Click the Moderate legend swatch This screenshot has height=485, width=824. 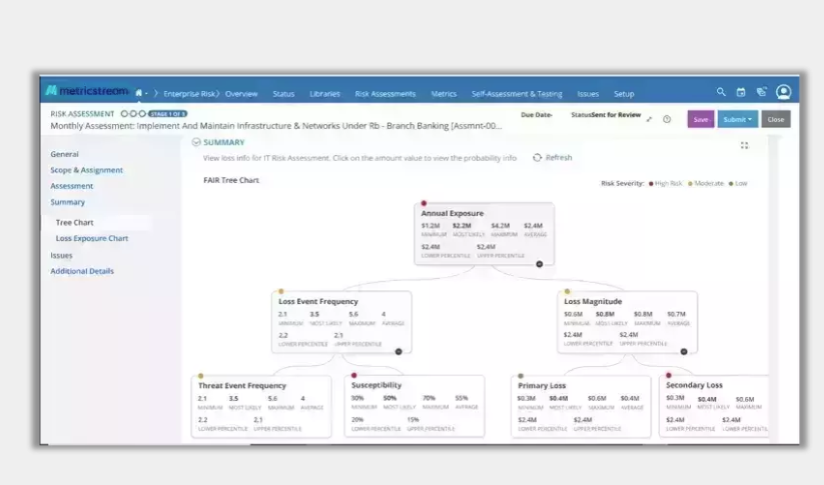click(x=690, y=183)
